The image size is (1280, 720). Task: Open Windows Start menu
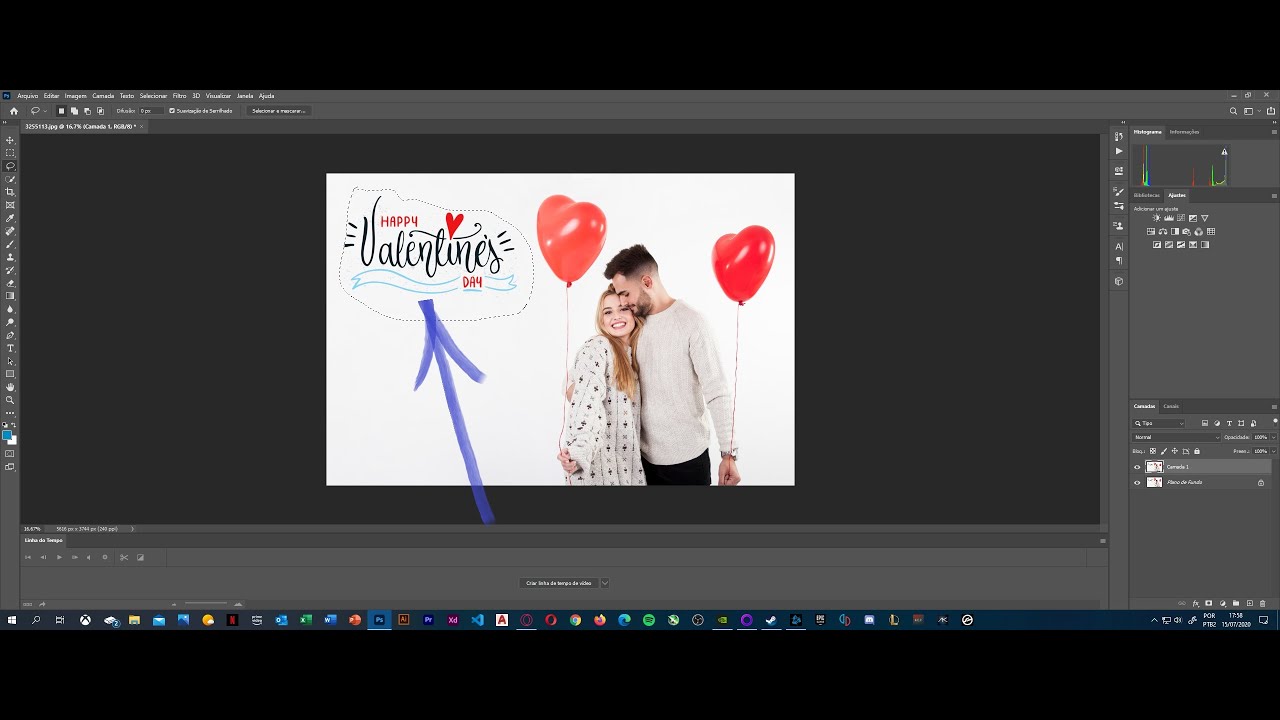(12, 620)
